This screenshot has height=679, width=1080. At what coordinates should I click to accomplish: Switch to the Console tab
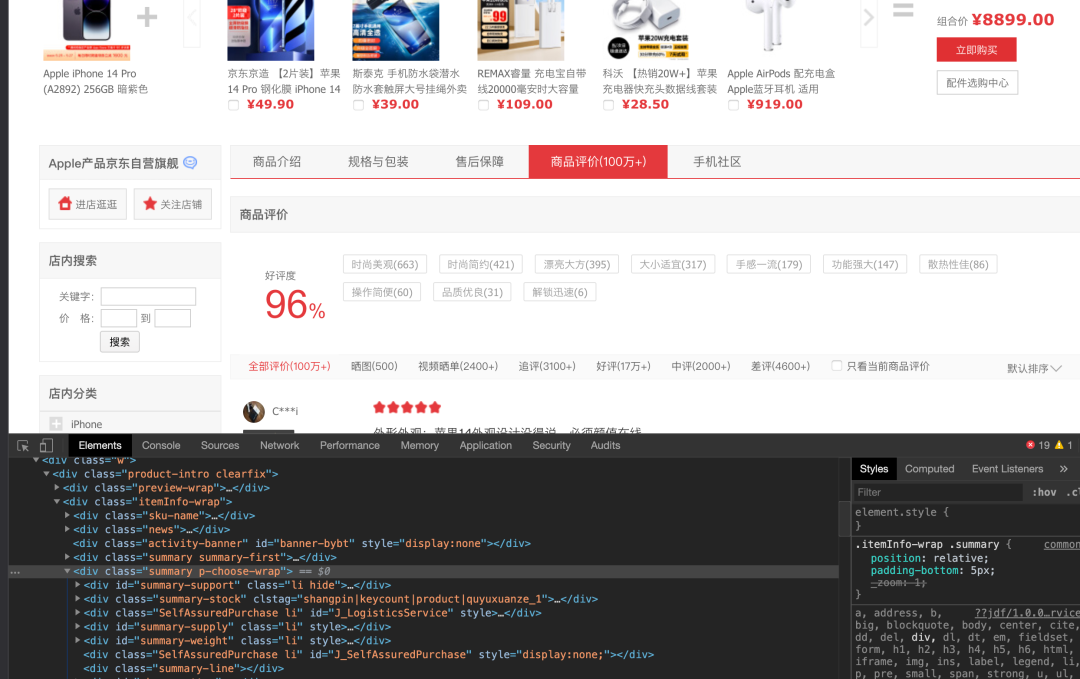pos(161,446)
